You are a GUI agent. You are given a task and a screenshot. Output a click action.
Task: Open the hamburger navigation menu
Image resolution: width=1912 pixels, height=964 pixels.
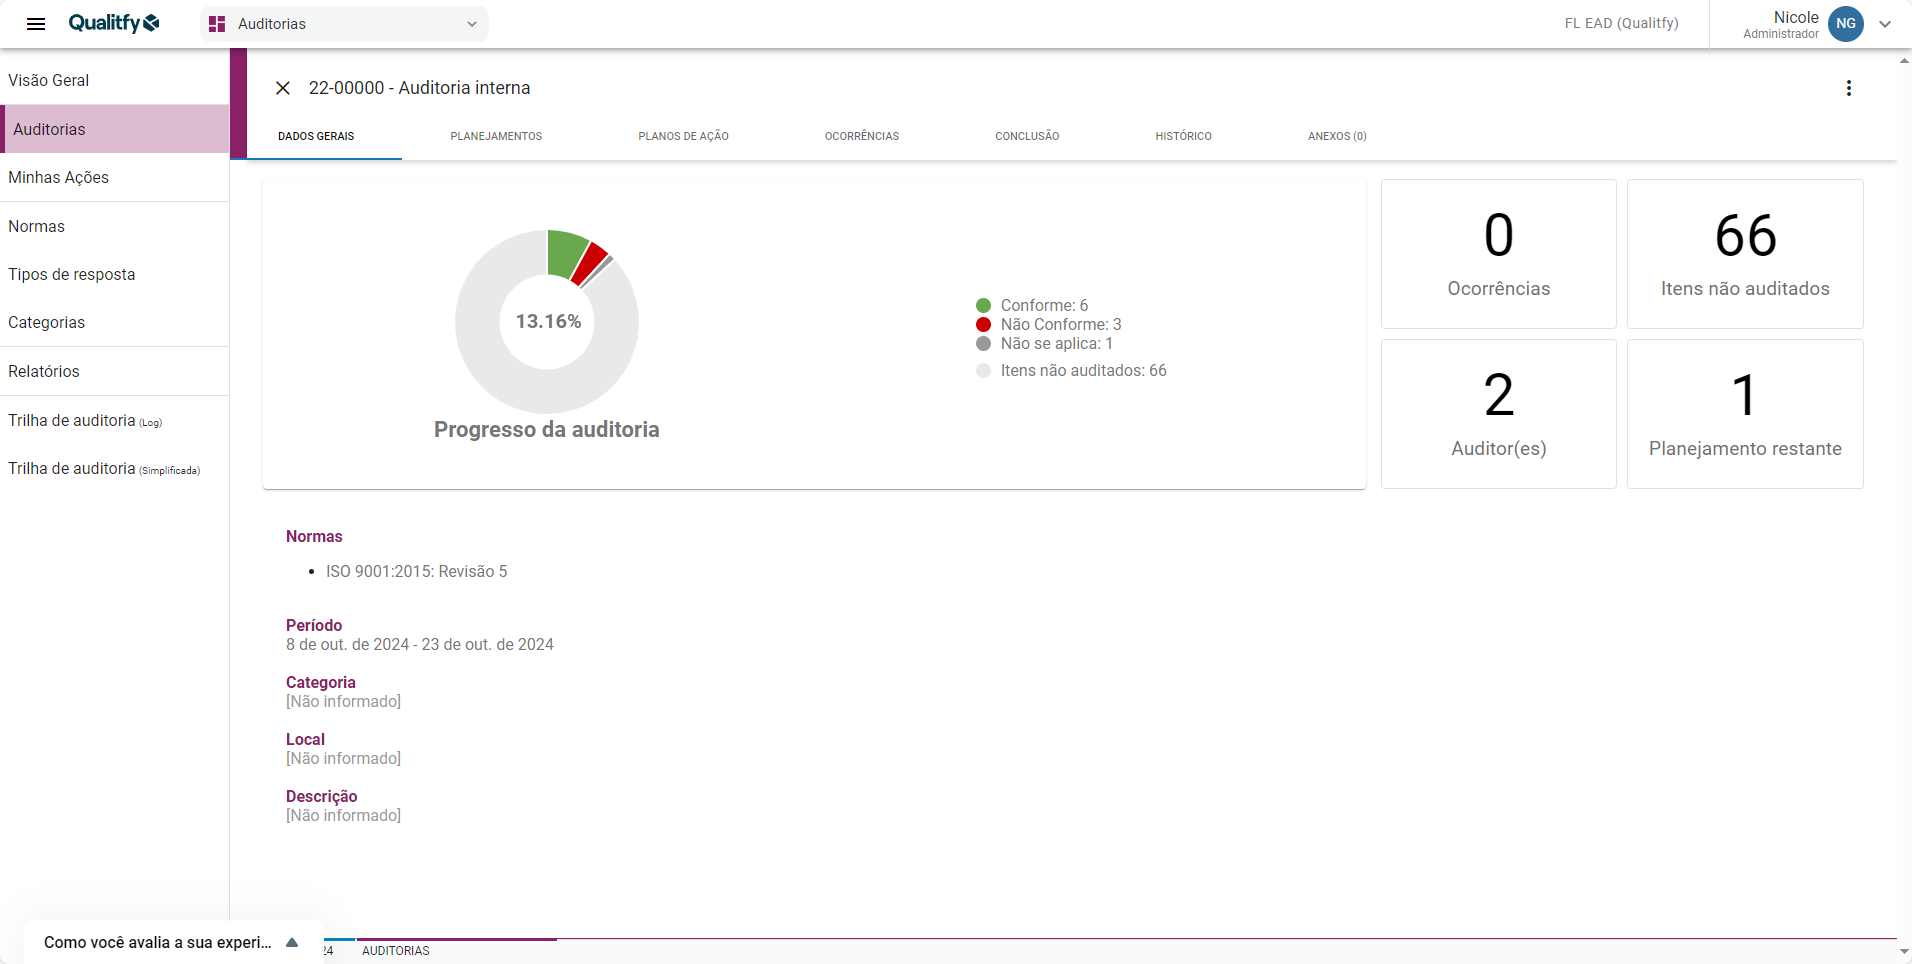(36, 24)
